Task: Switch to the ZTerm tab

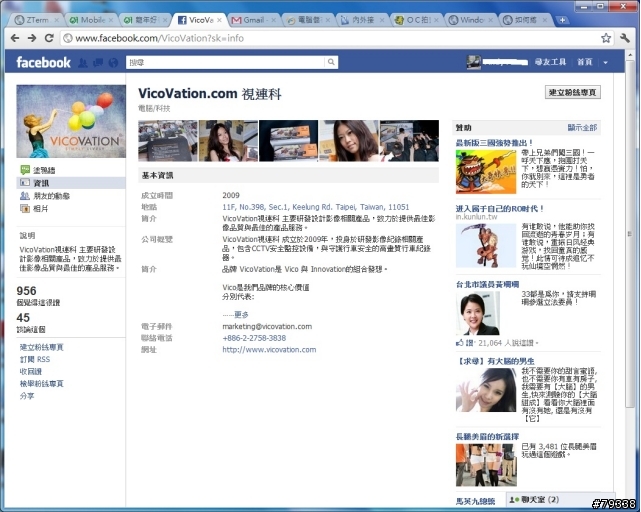Action: pos(36,20)
